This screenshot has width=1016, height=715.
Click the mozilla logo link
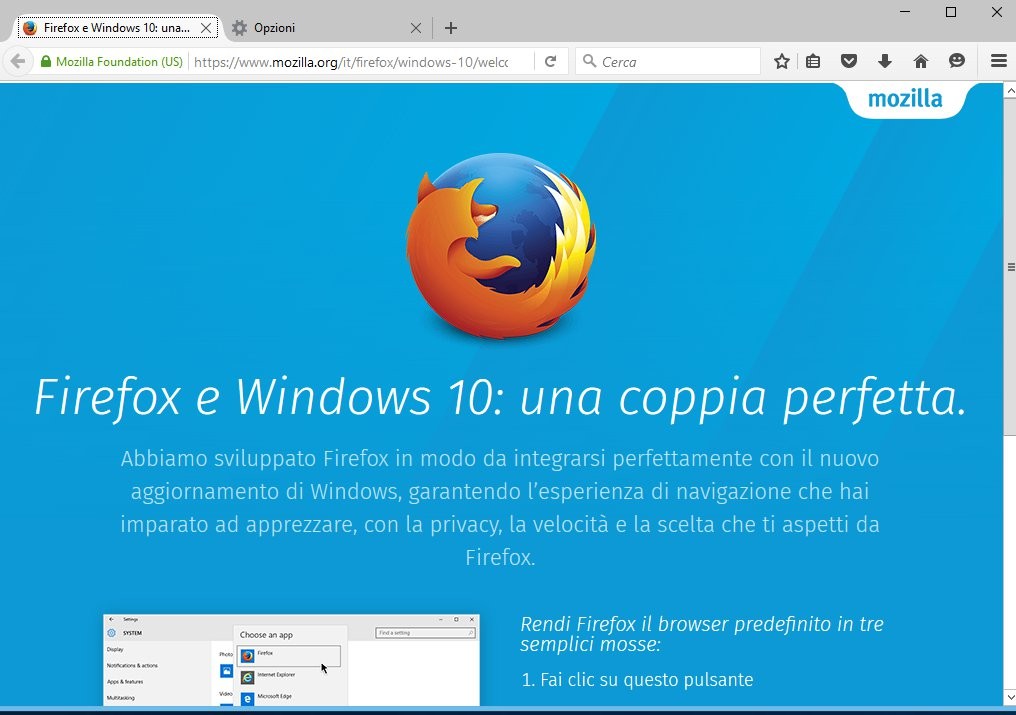[x=905, y=99]
